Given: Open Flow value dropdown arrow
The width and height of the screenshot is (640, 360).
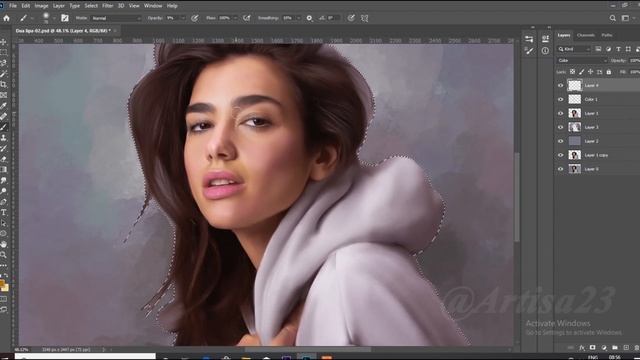Looking at the screenshot, I should 235,18.
